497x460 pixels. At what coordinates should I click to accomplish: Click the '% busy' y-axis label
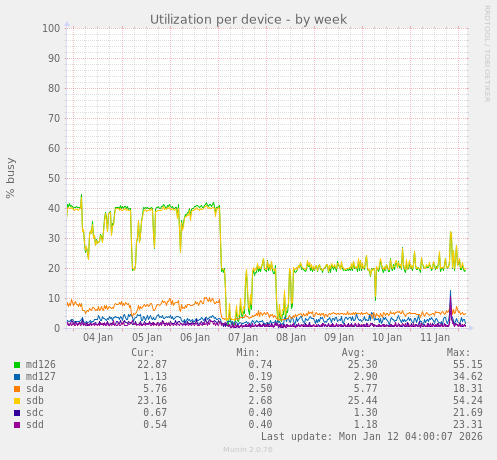click(10, 178)
